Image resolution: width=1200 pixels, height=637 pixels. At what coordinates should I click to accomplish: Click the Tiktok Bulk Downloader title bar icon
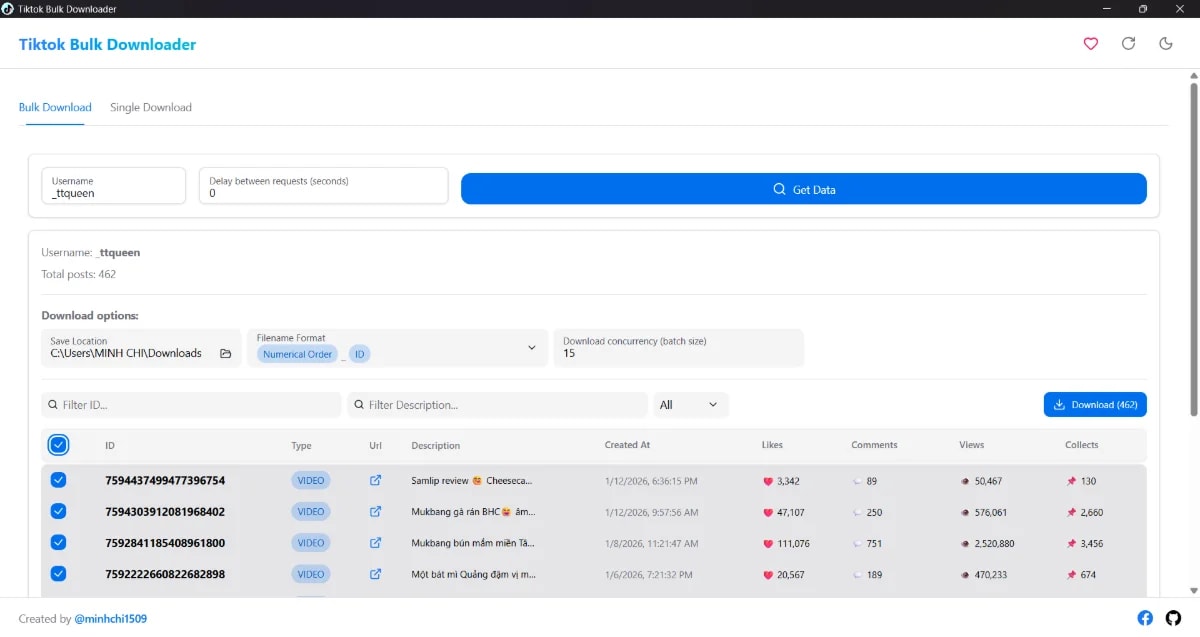[x=9, y=7]
